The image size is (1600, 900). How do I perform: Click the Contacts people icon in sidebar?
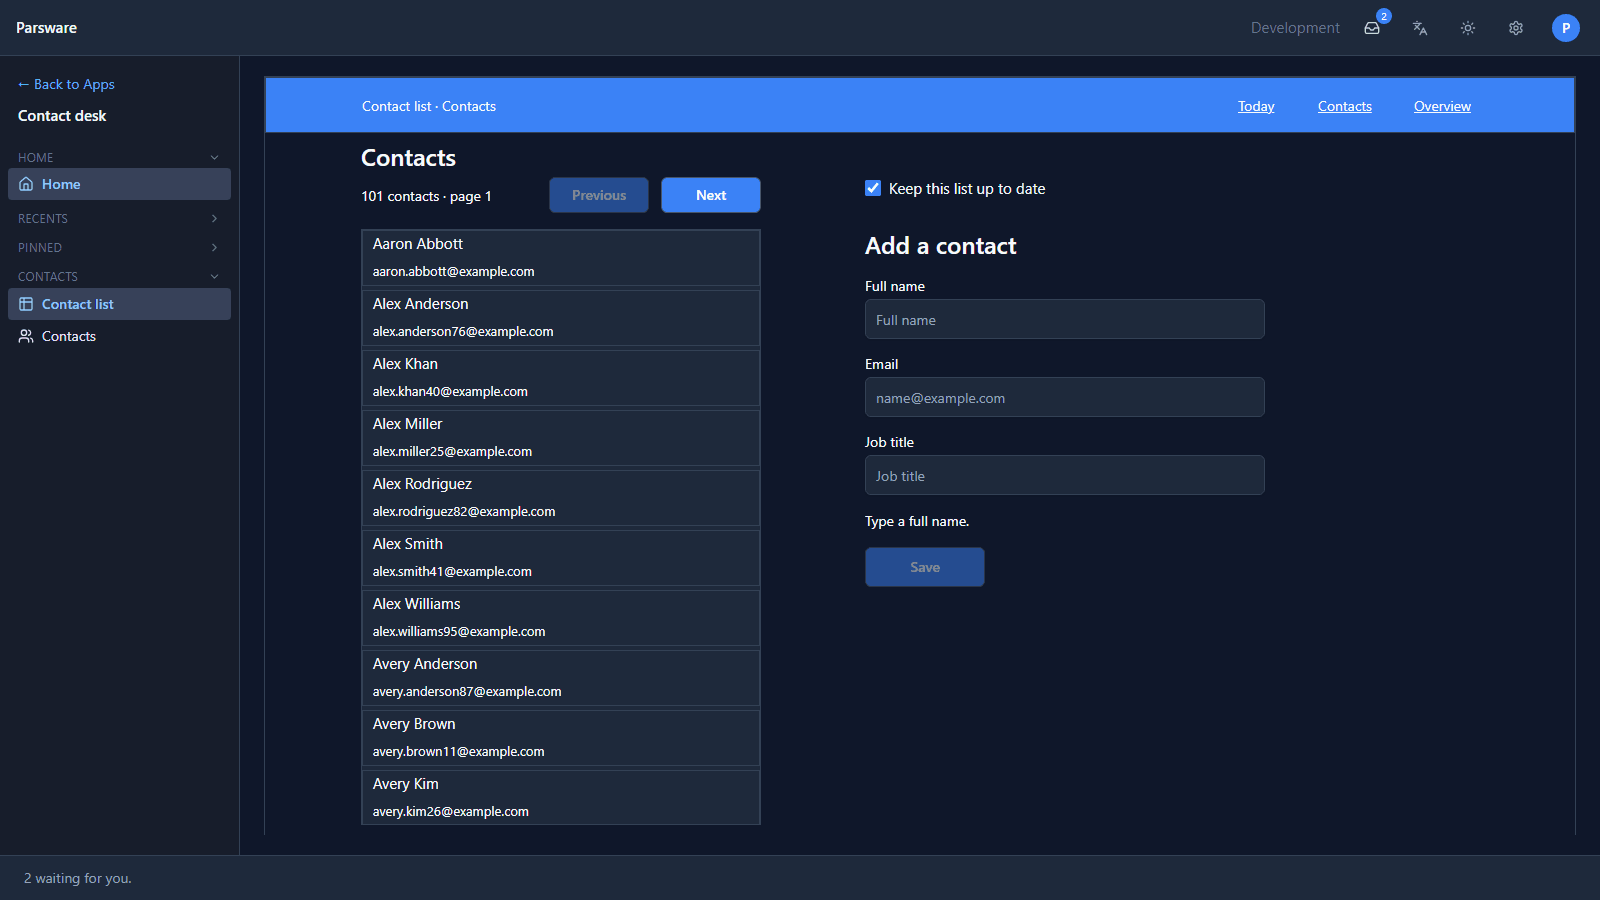[26, 336]
